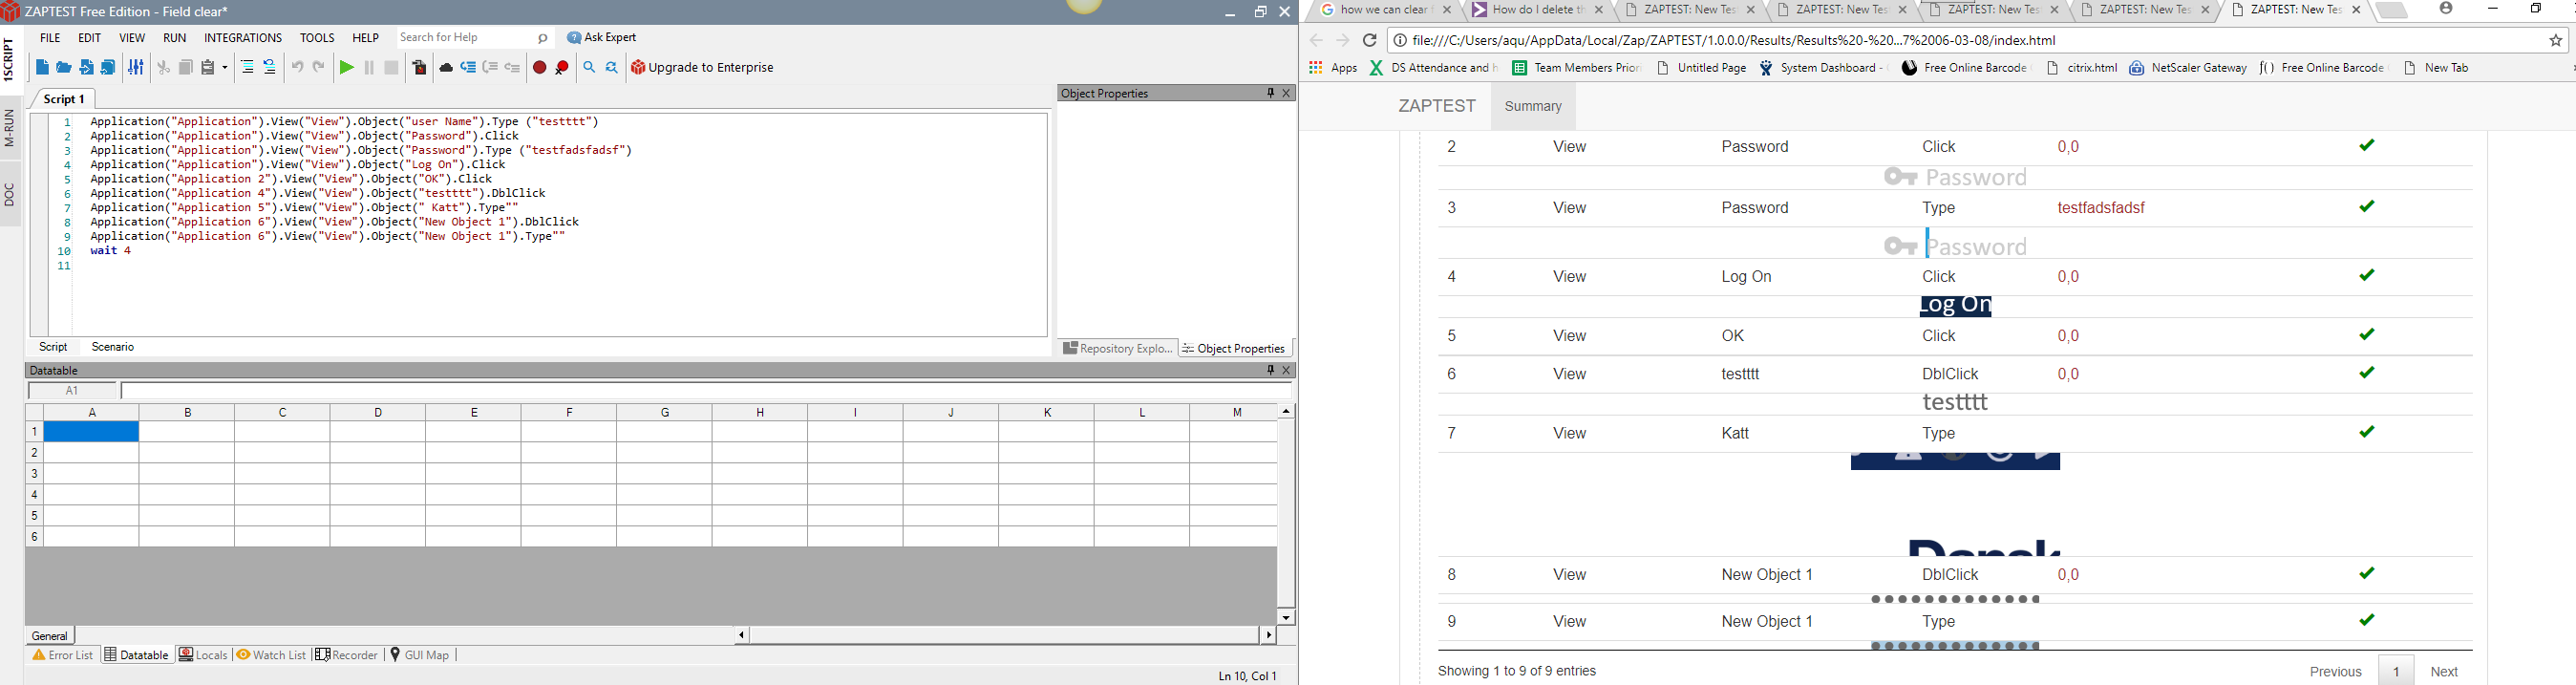The height and width of the screenshot is (685, 2576).
Task: Click the Ask Expert button
Action: tap(602, 38)
